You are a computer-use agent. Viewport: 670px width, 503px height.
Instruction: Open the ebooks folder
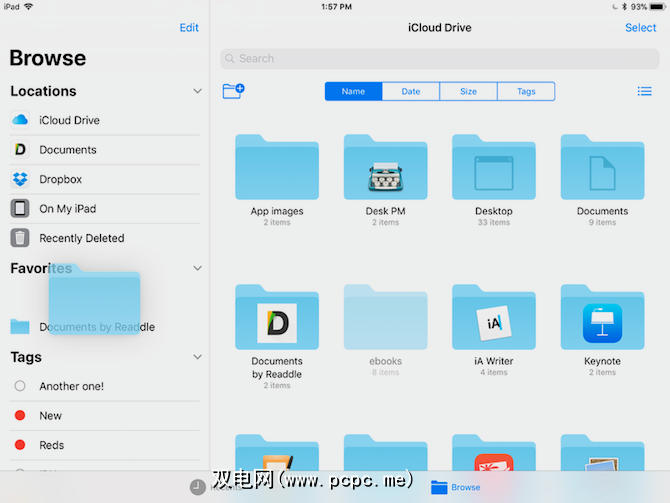tap(385, 317)
